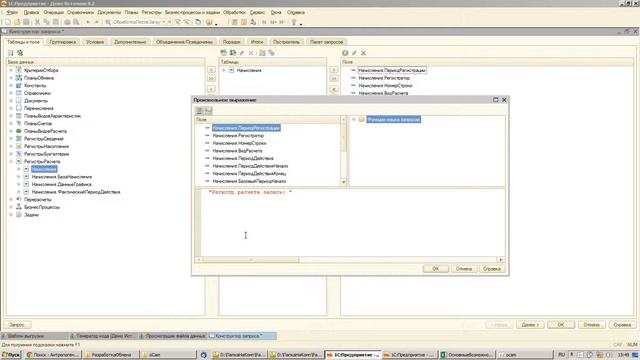Open the Итоги tab
The width and height of the screenshot is (640, 360).
(257, 42)
